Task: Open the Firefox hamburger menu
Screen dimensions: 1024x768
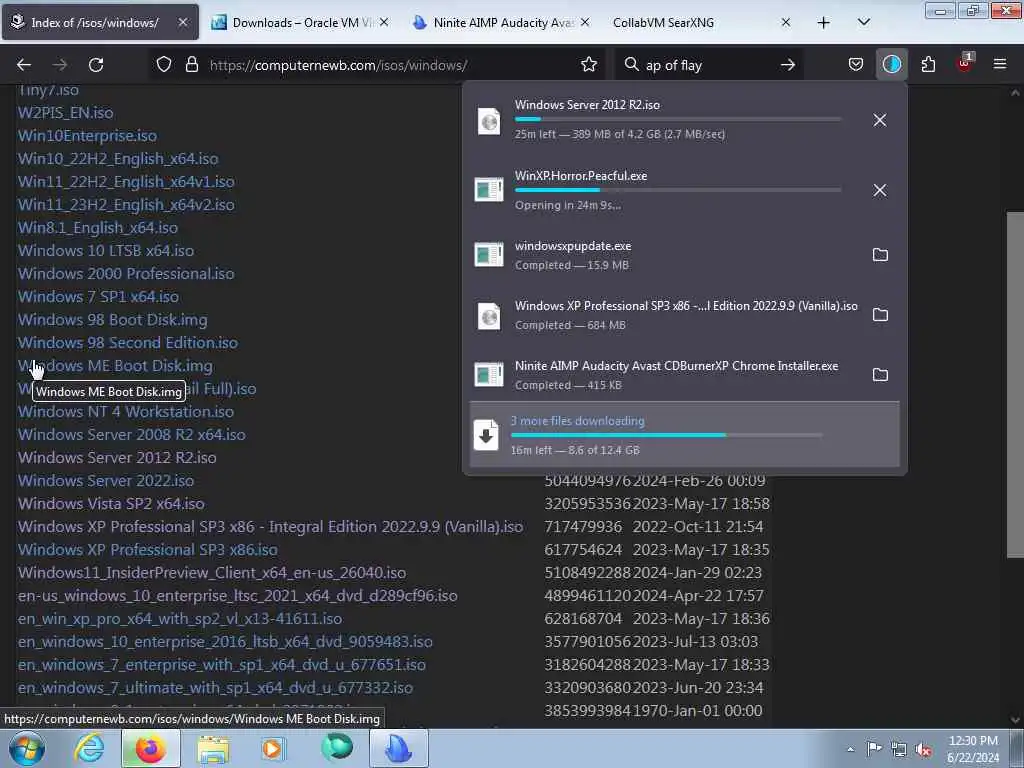Action: pos(1000,65)
